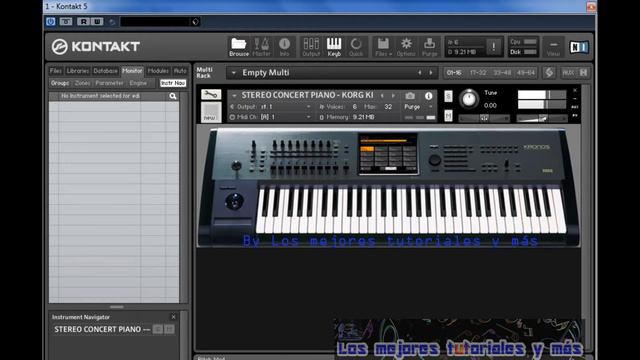Mute the Stereo Concert Piano instrument
Screen dimensions: 640x360
click(448, 116)
